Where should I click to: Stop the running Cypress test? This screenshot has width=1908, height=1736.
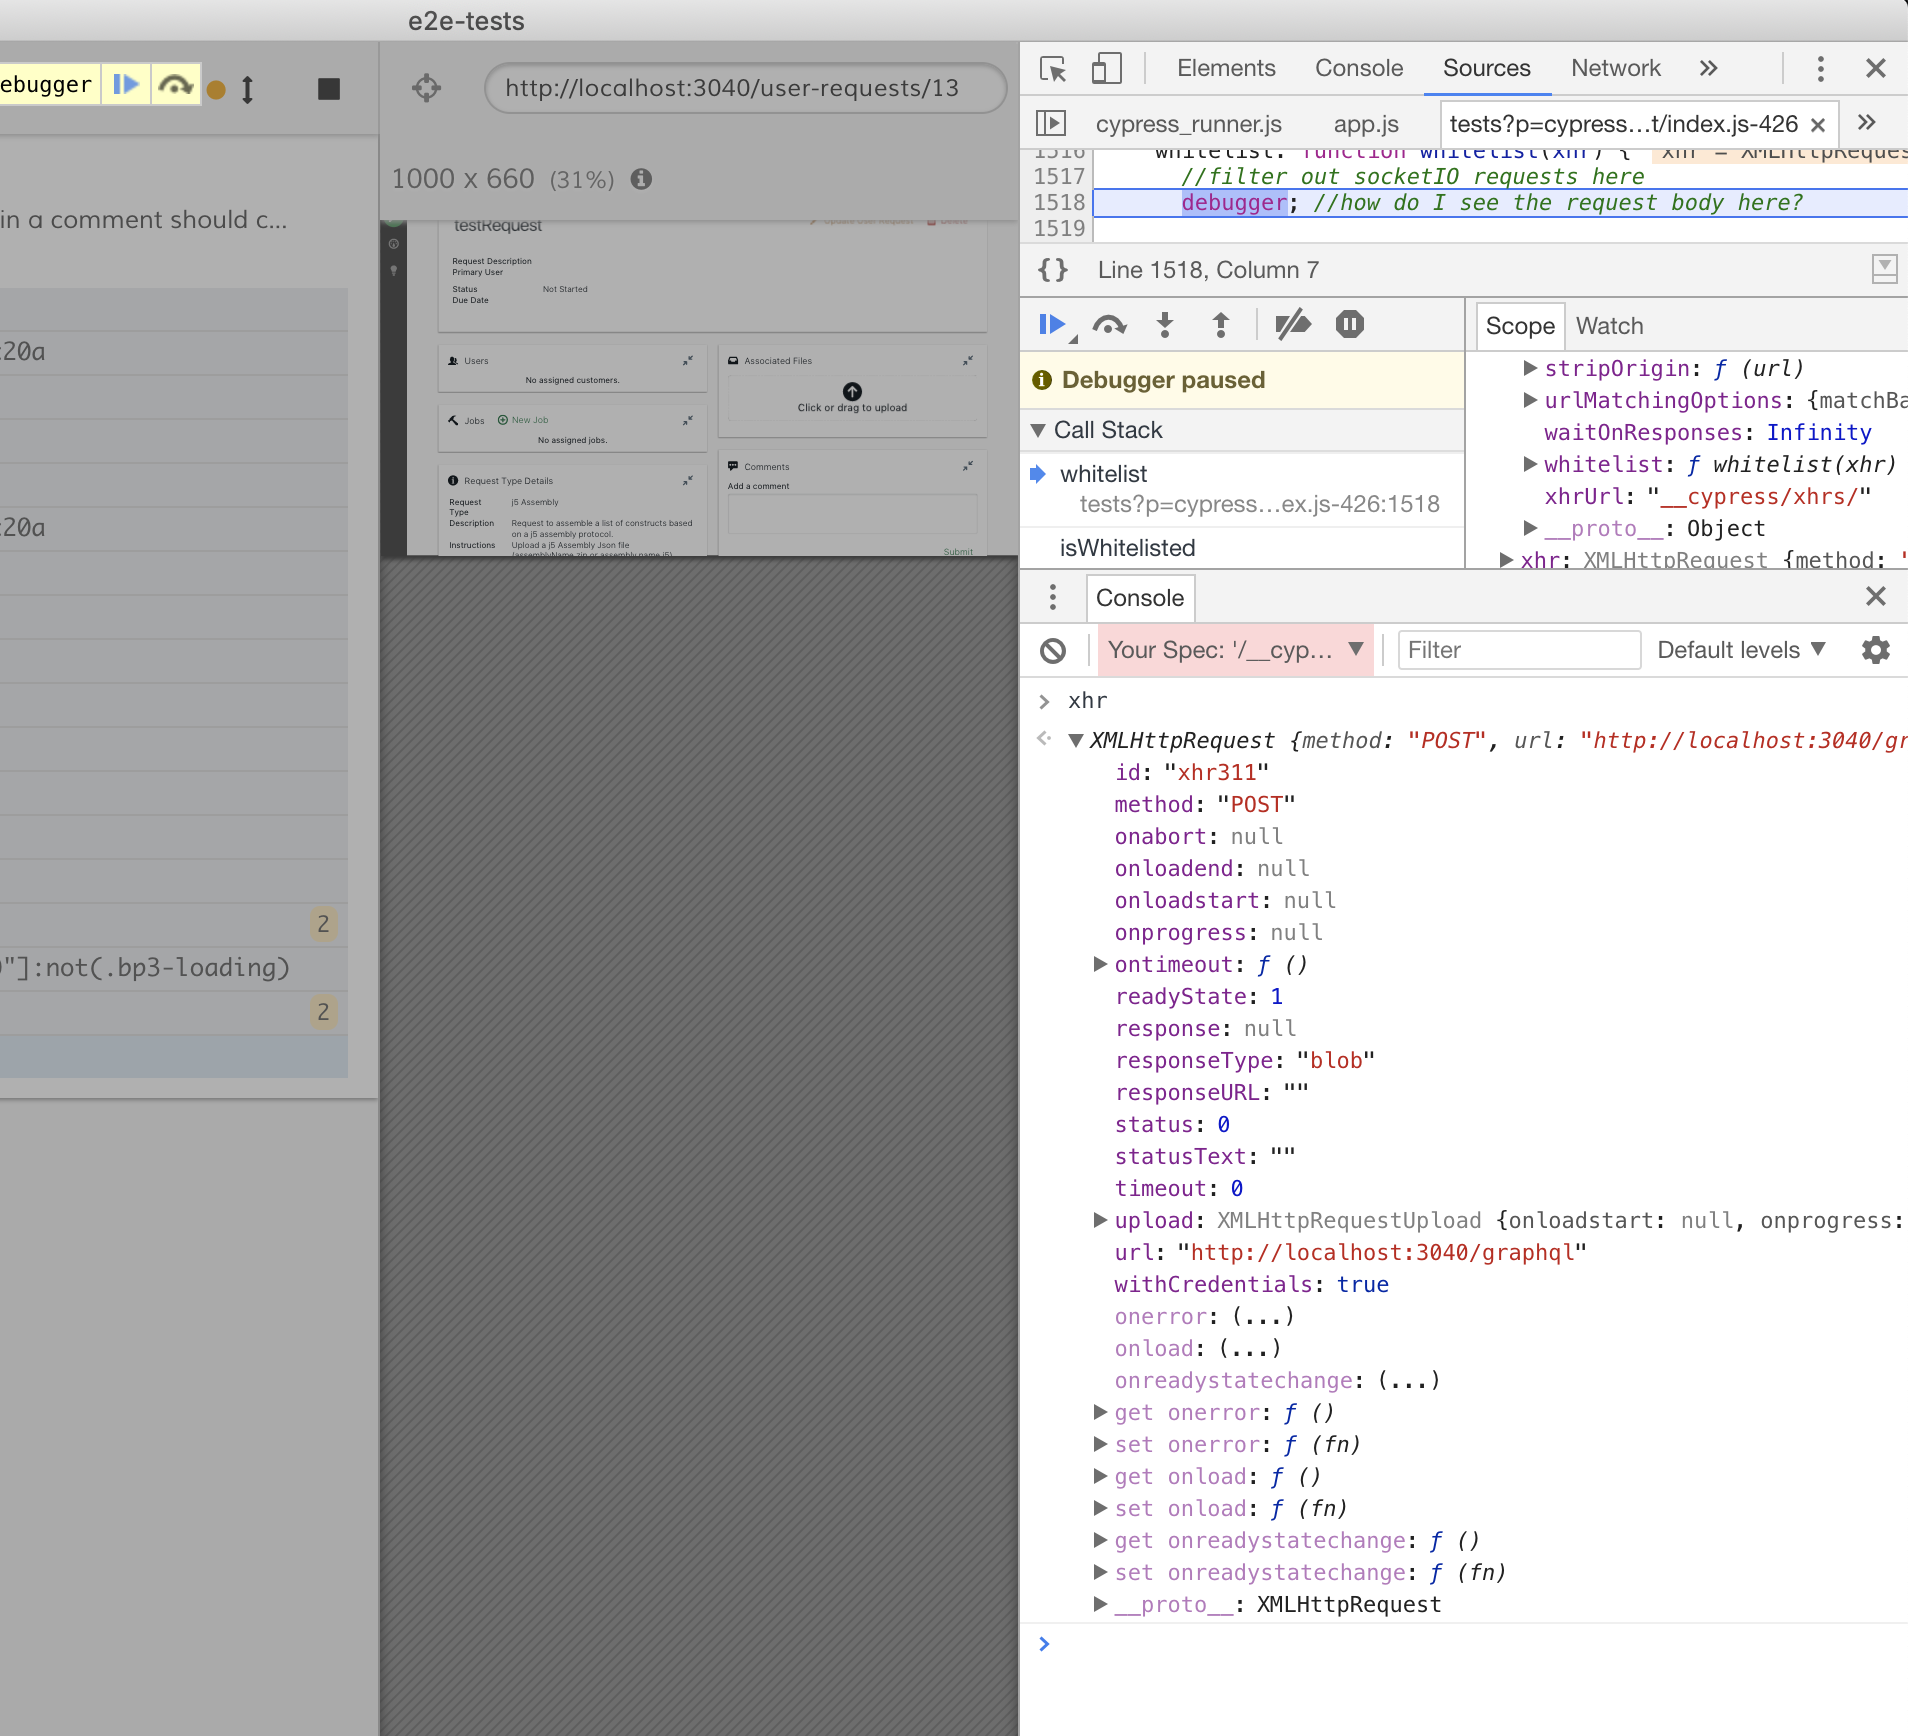pos(327,88)
